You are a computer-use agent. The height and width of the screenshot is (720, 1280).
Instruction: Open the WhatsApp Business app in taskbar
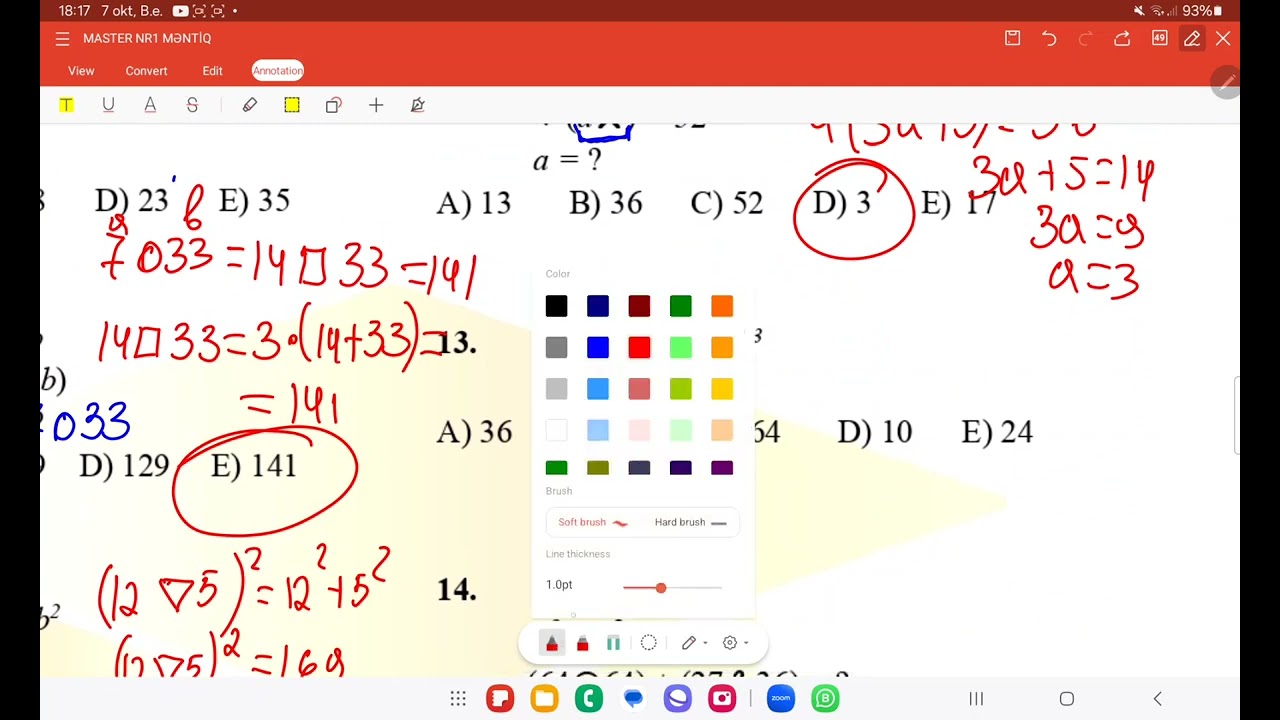coord(825,699)
